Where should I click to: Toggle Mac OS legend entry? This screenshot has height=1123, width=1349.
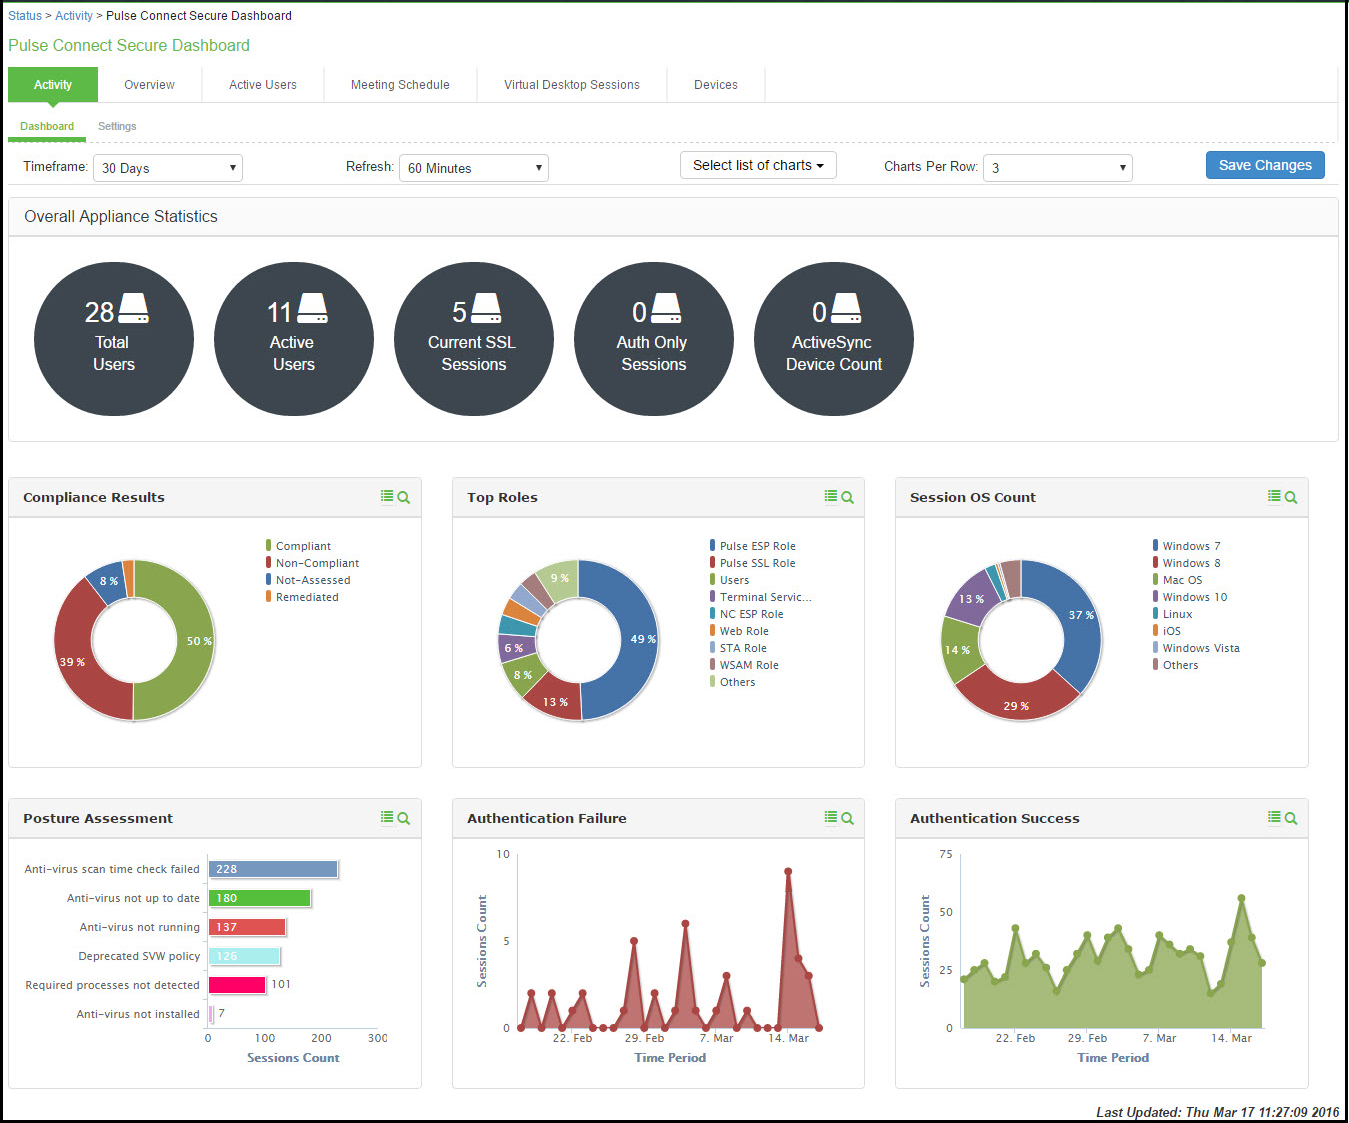click(1178, 580)
